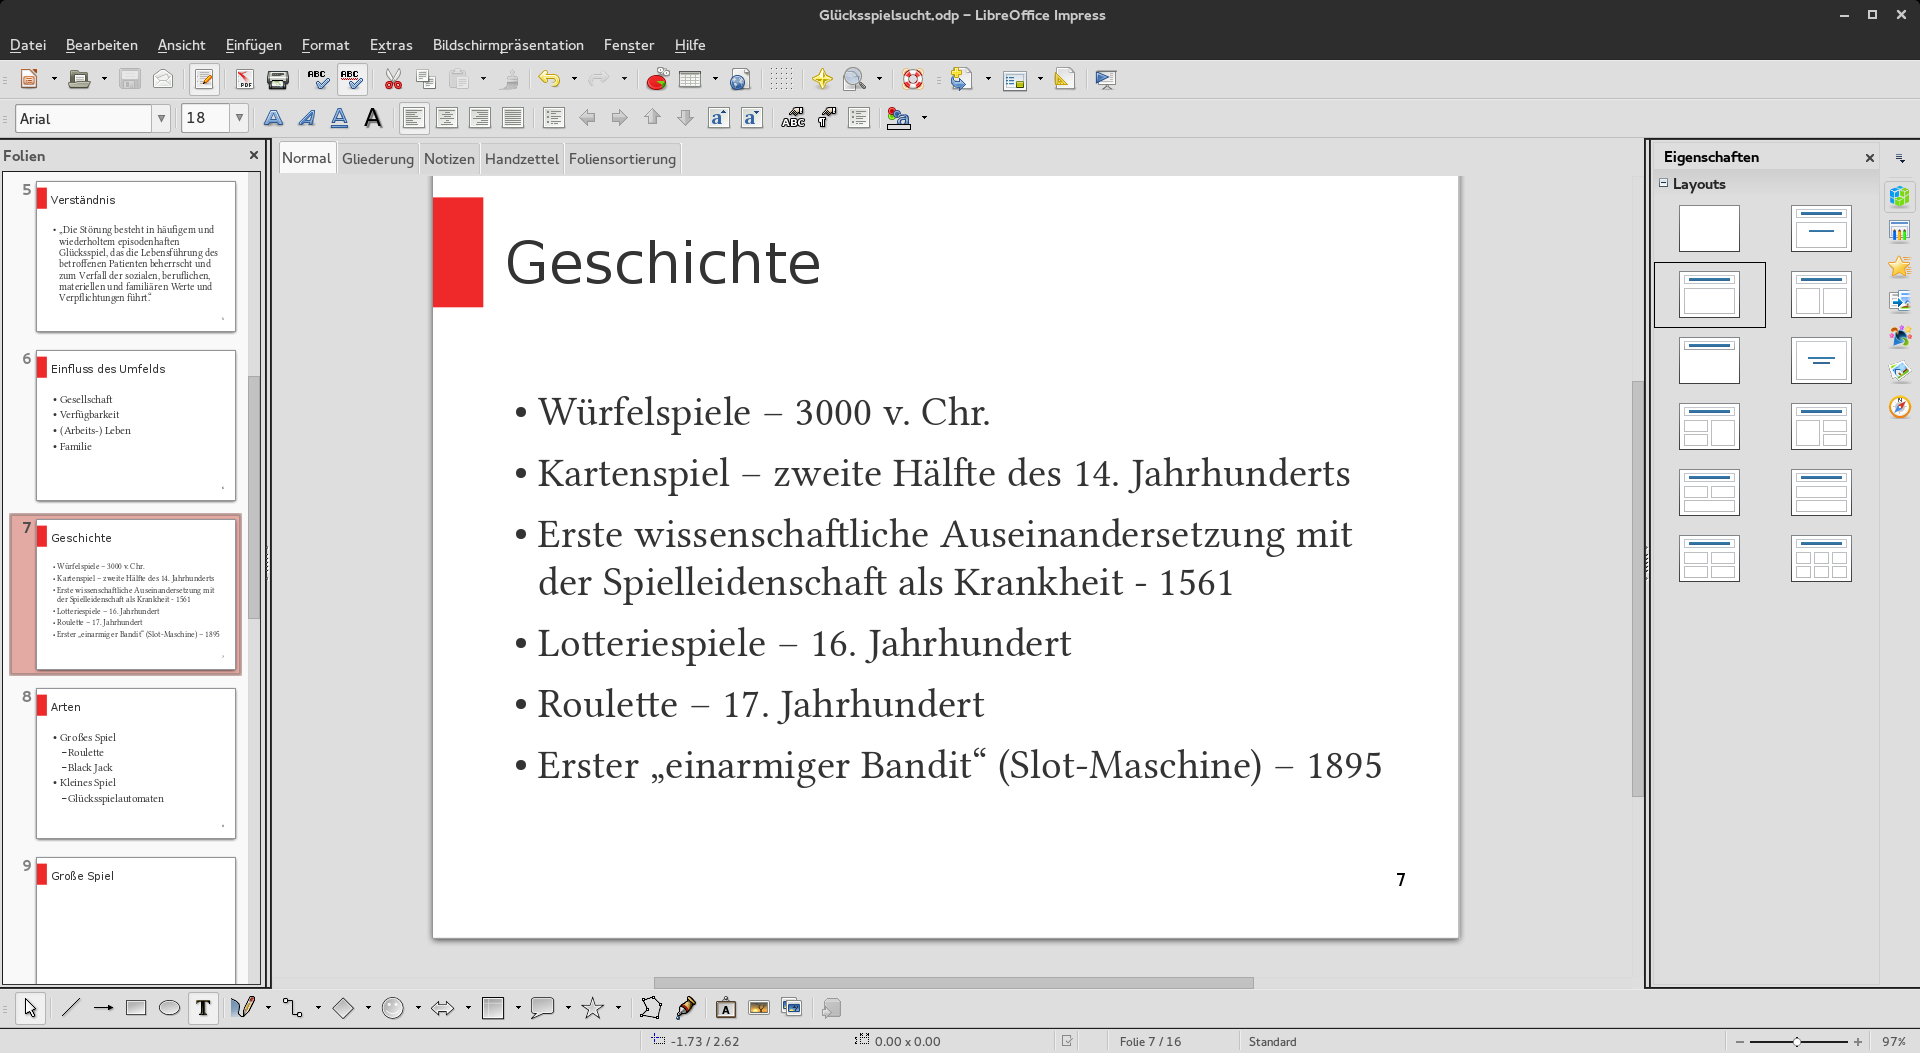
Task: Open the font name dropdown
Action: (160, 118)
